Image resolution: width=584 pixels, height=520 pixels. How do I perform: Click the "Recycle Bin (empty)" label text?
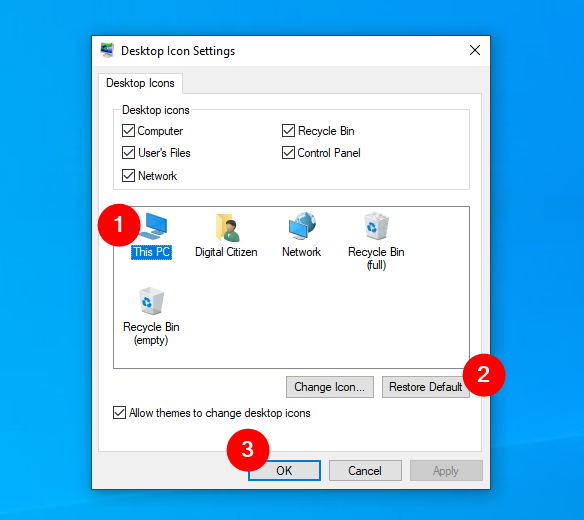pyautogui.click(x=151, y=333)
